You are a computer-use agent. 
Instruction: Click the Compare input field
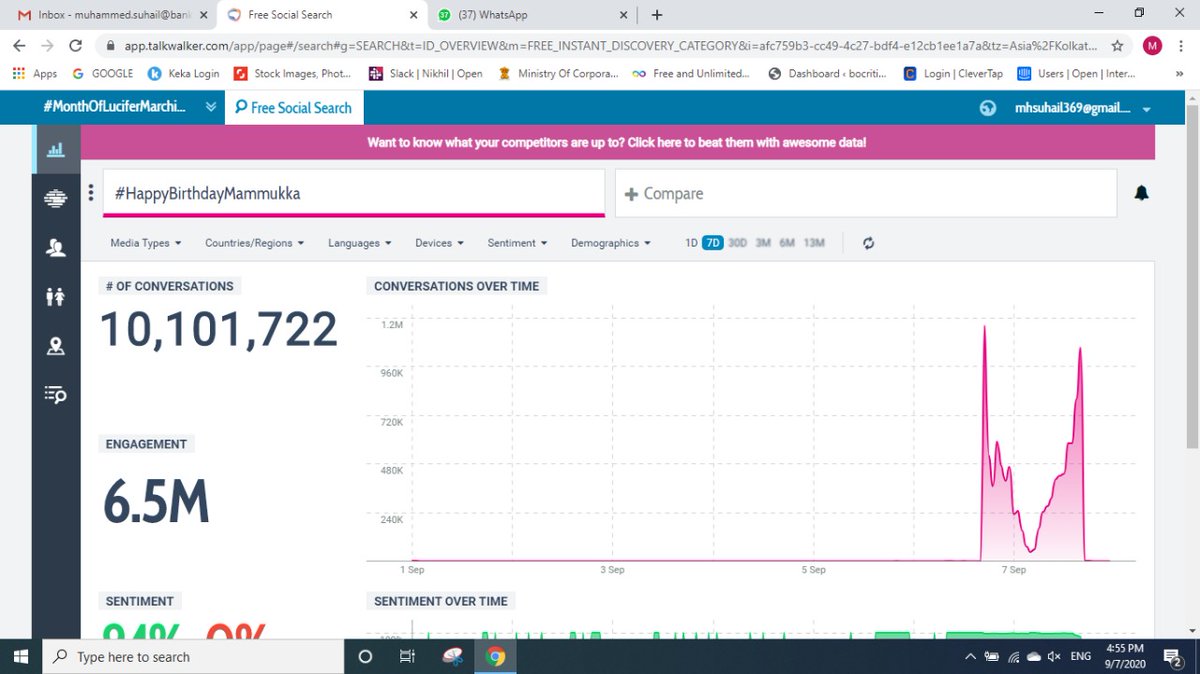pos(866,193)
